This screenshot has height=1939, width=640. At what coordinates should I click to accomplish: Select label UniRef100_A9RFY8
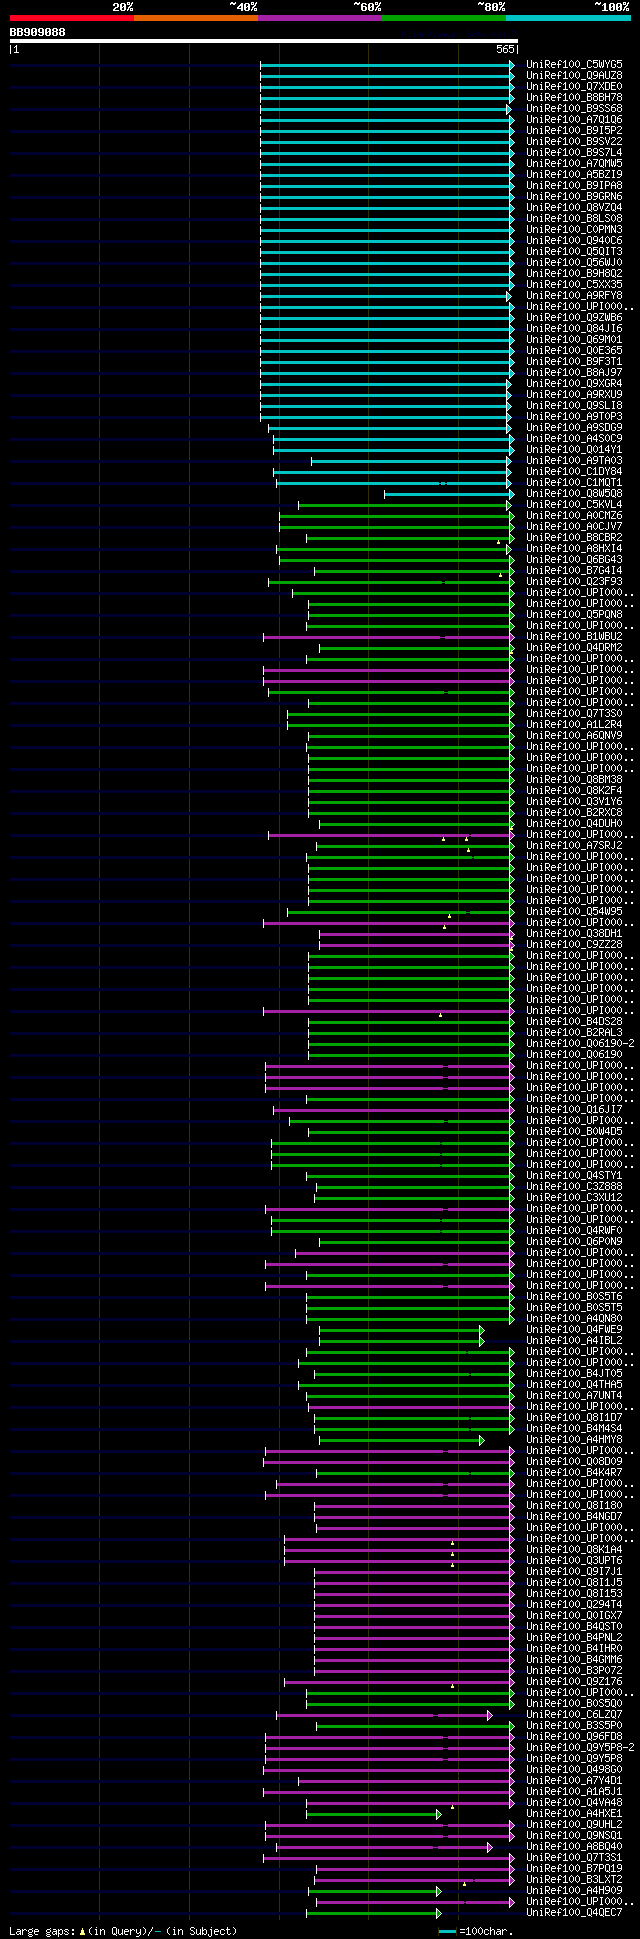(574, 295)
